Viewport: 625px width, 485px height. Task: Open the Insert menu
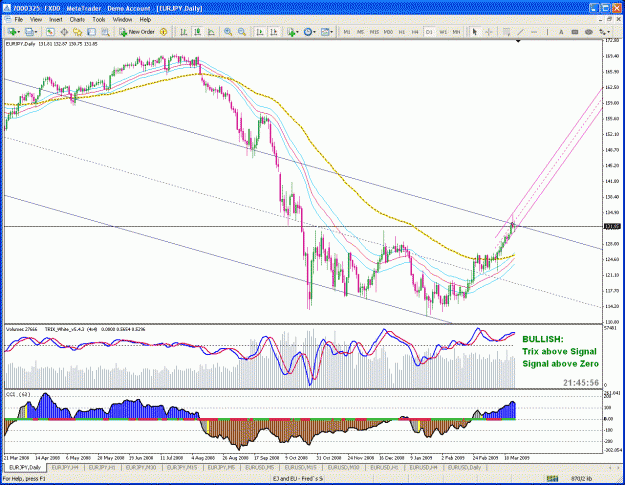pos(56,20)
